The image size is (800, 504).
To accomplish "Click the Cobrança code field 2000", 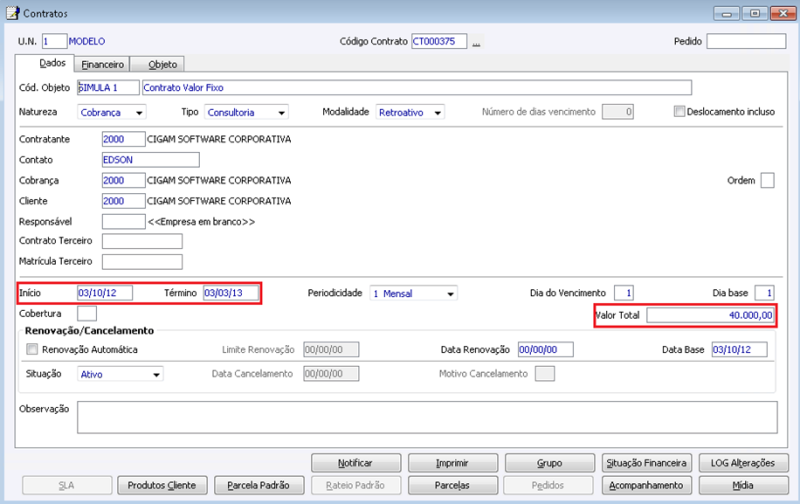I will click(x=123, y=180).
